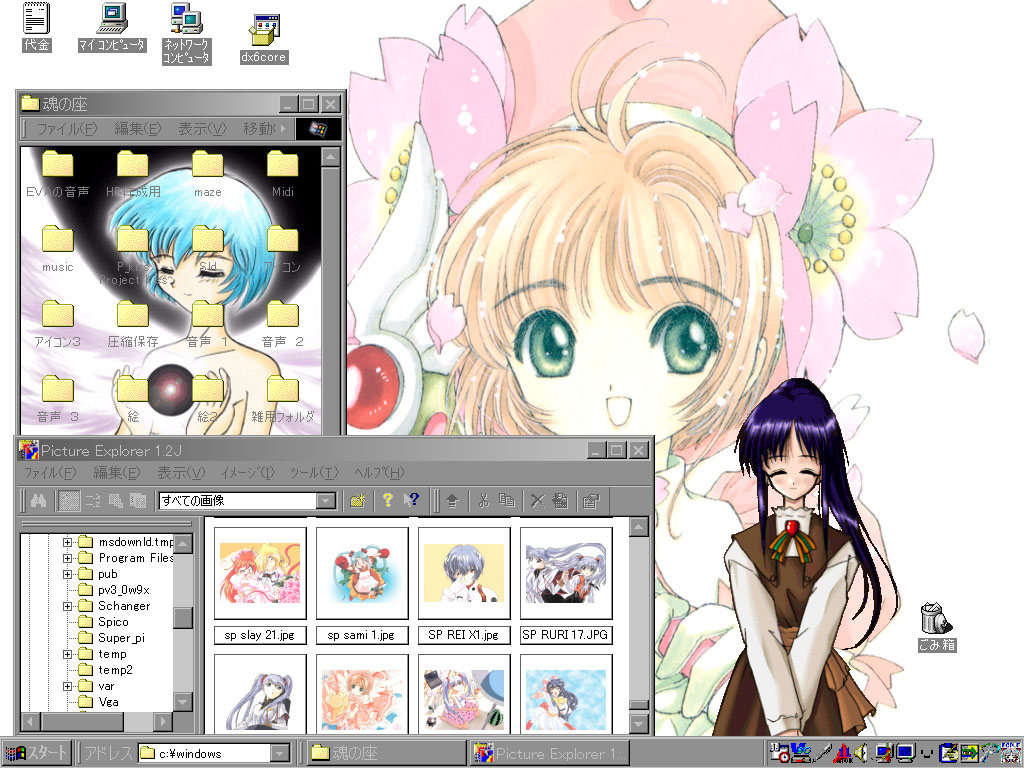Screen dimensions: 1024x768
Task: Select the Midi folder icon
Action: tap(283, 174)
